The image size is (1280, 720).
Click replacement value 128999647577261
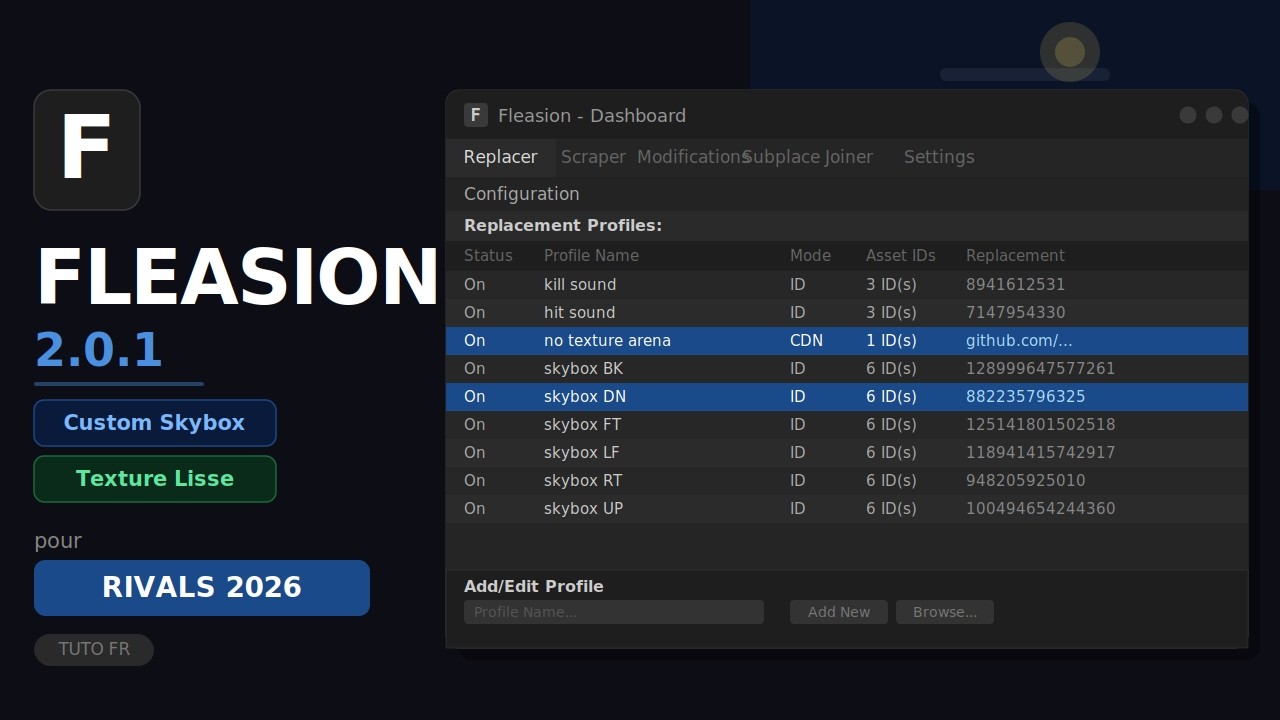pyautogui.click(x=1040, y=369)
